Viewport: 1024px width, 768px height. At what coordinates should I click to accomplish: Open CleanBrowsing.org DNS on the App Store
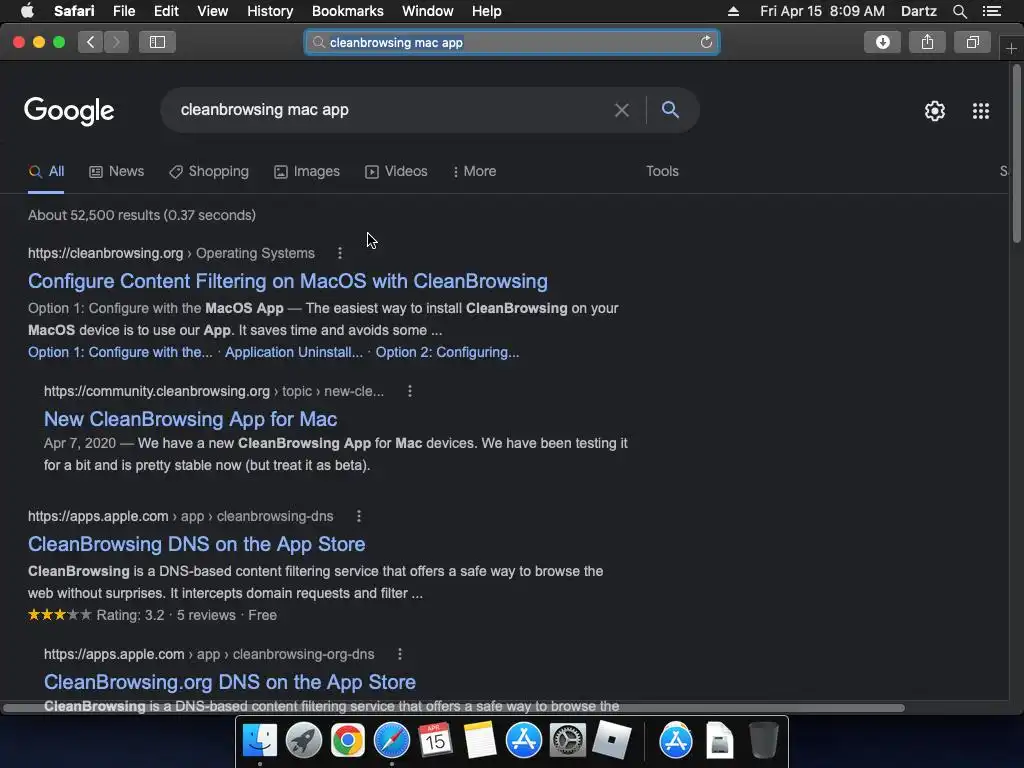point(230,682)
